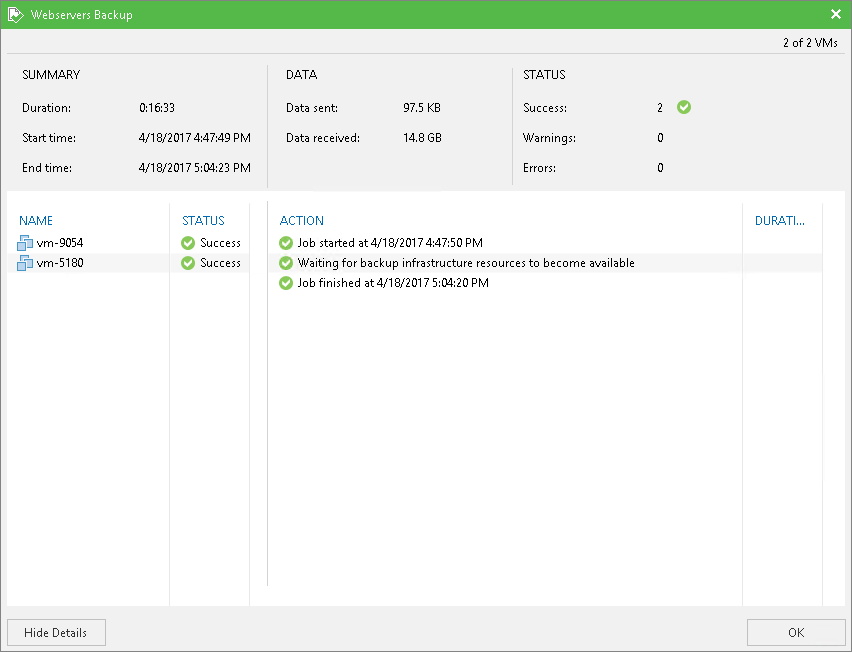Click the Hide Details button
This screenshot has width=852, height=652.
tap(57, 632)
